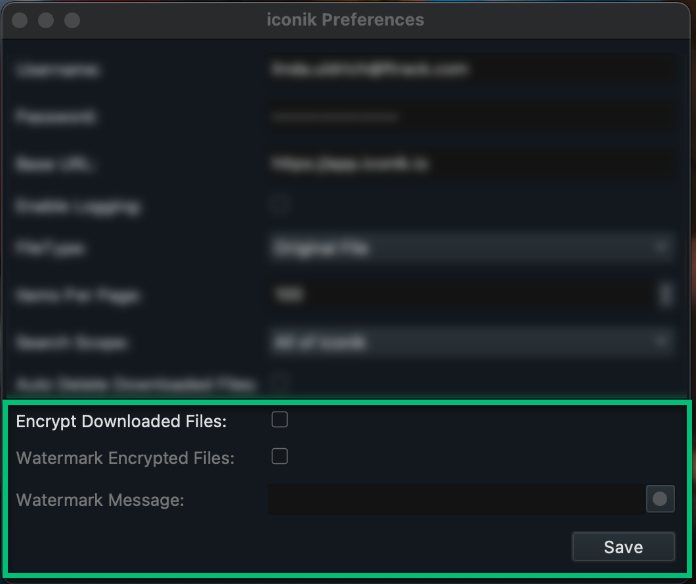The image size is (697, 584).
Task: Click into the Base URL field
Action: [471, 164]
